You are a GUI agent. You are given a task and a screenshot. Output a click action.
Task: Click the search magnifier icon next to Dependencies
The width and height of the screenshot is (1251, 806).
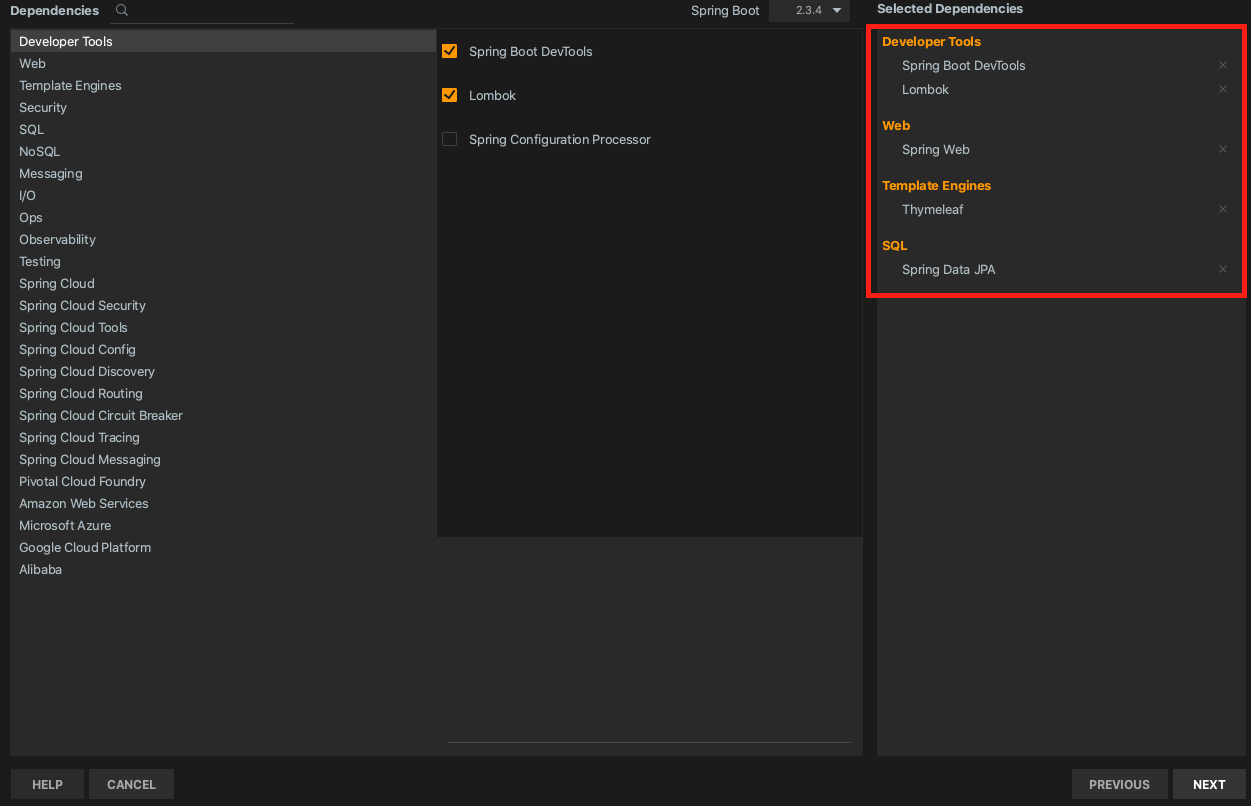(x=122, y=10)
